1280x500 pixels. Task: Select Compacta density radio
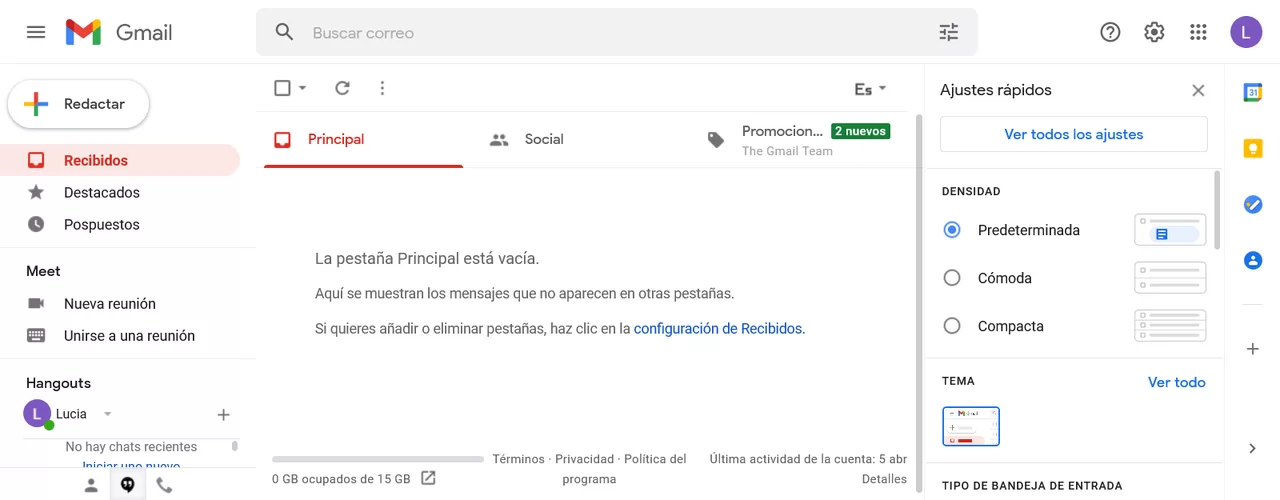pos(952,326)
